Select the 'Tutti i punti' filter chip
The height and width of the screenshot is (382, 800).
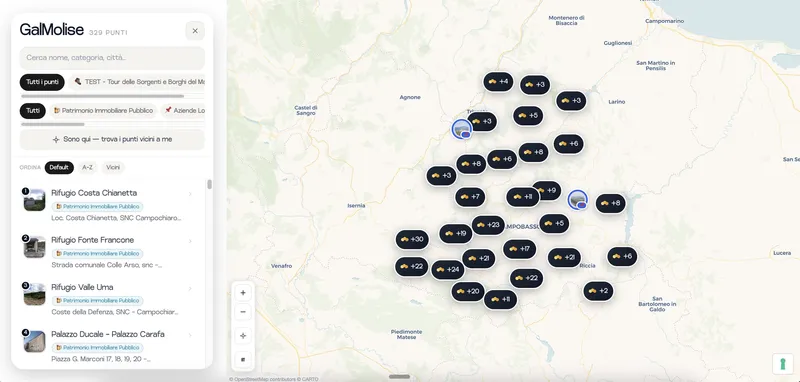pyautogui.click(x=42, y=82)
